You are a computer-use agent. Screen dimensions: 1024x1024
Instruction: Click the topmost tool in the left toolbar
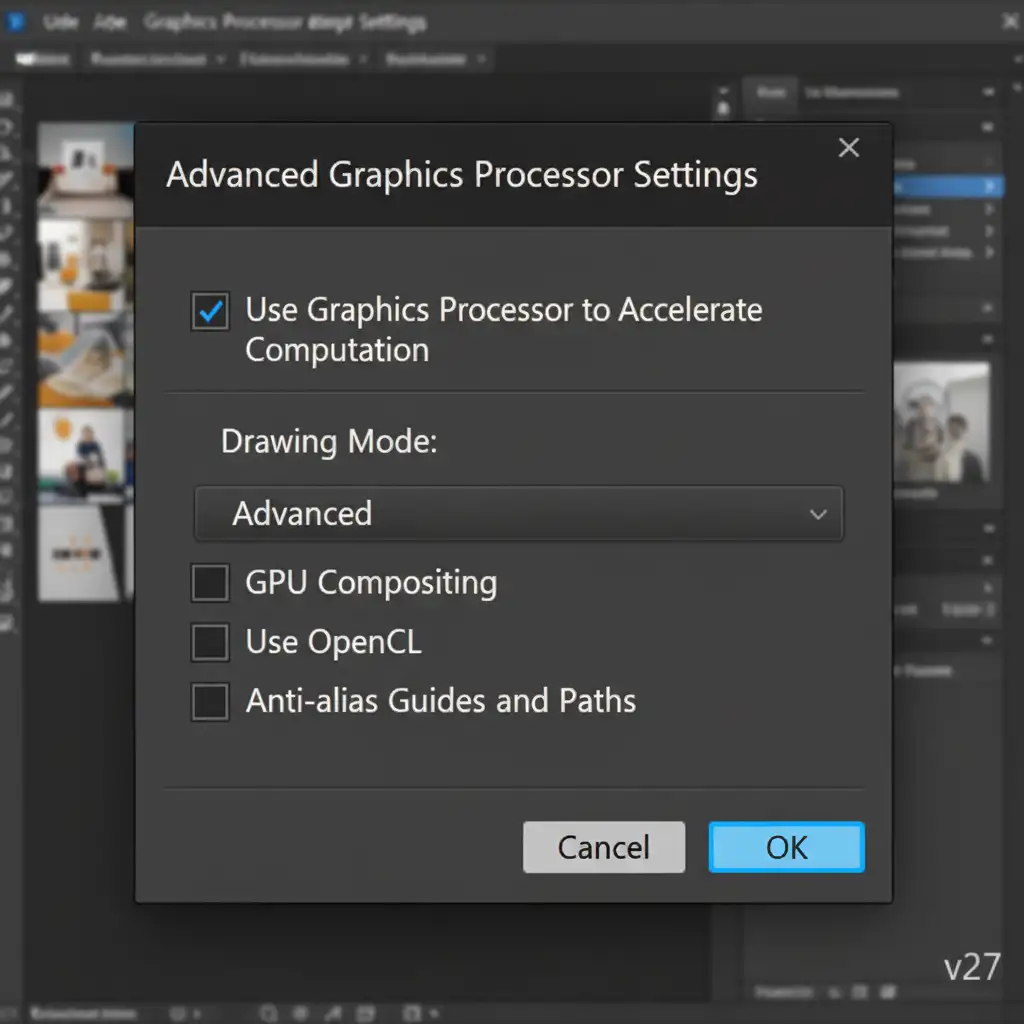(8, 100)
